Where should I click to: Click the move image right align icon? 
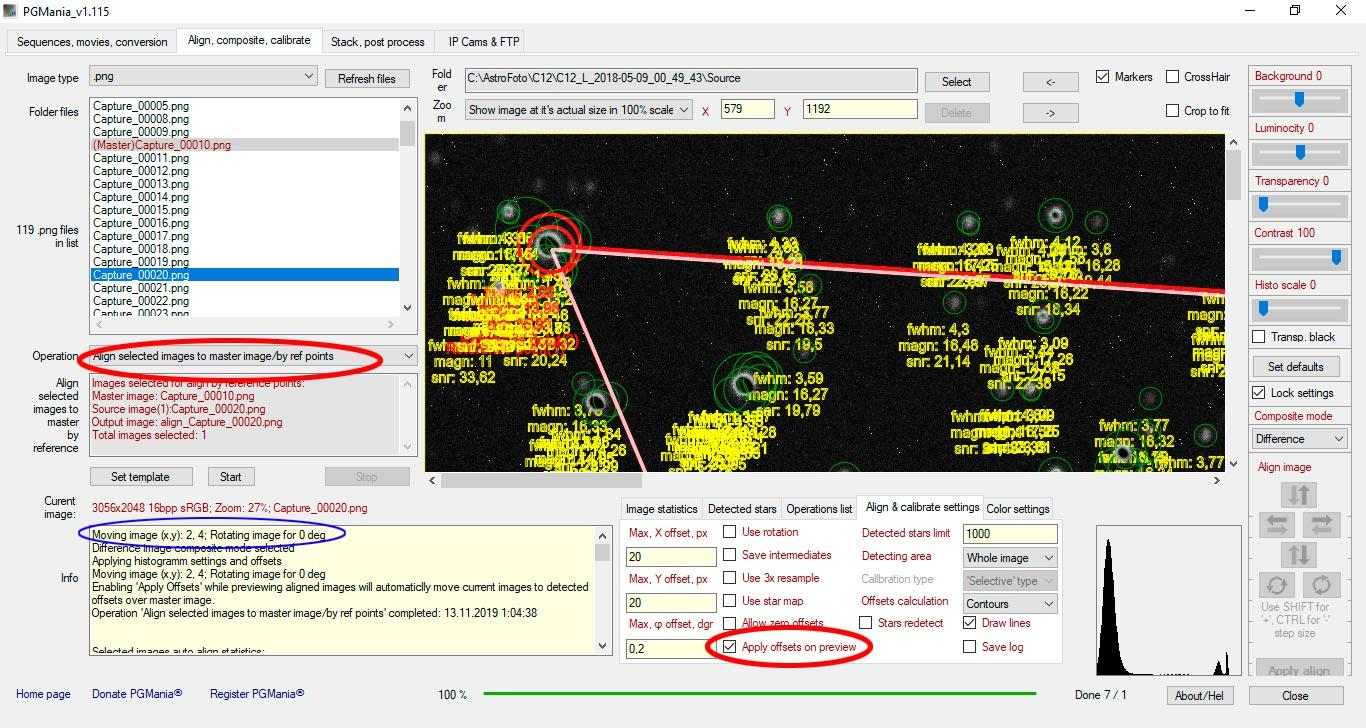point(1321,524)
